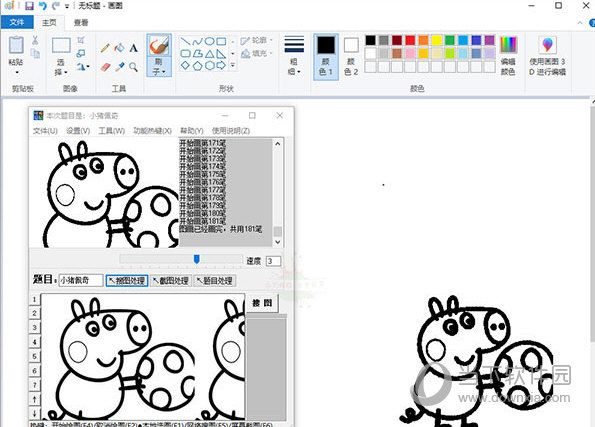Viewport: 595px width, 427px height.
Task: Click result number 1 button
Action: click(x=34, y=299)
